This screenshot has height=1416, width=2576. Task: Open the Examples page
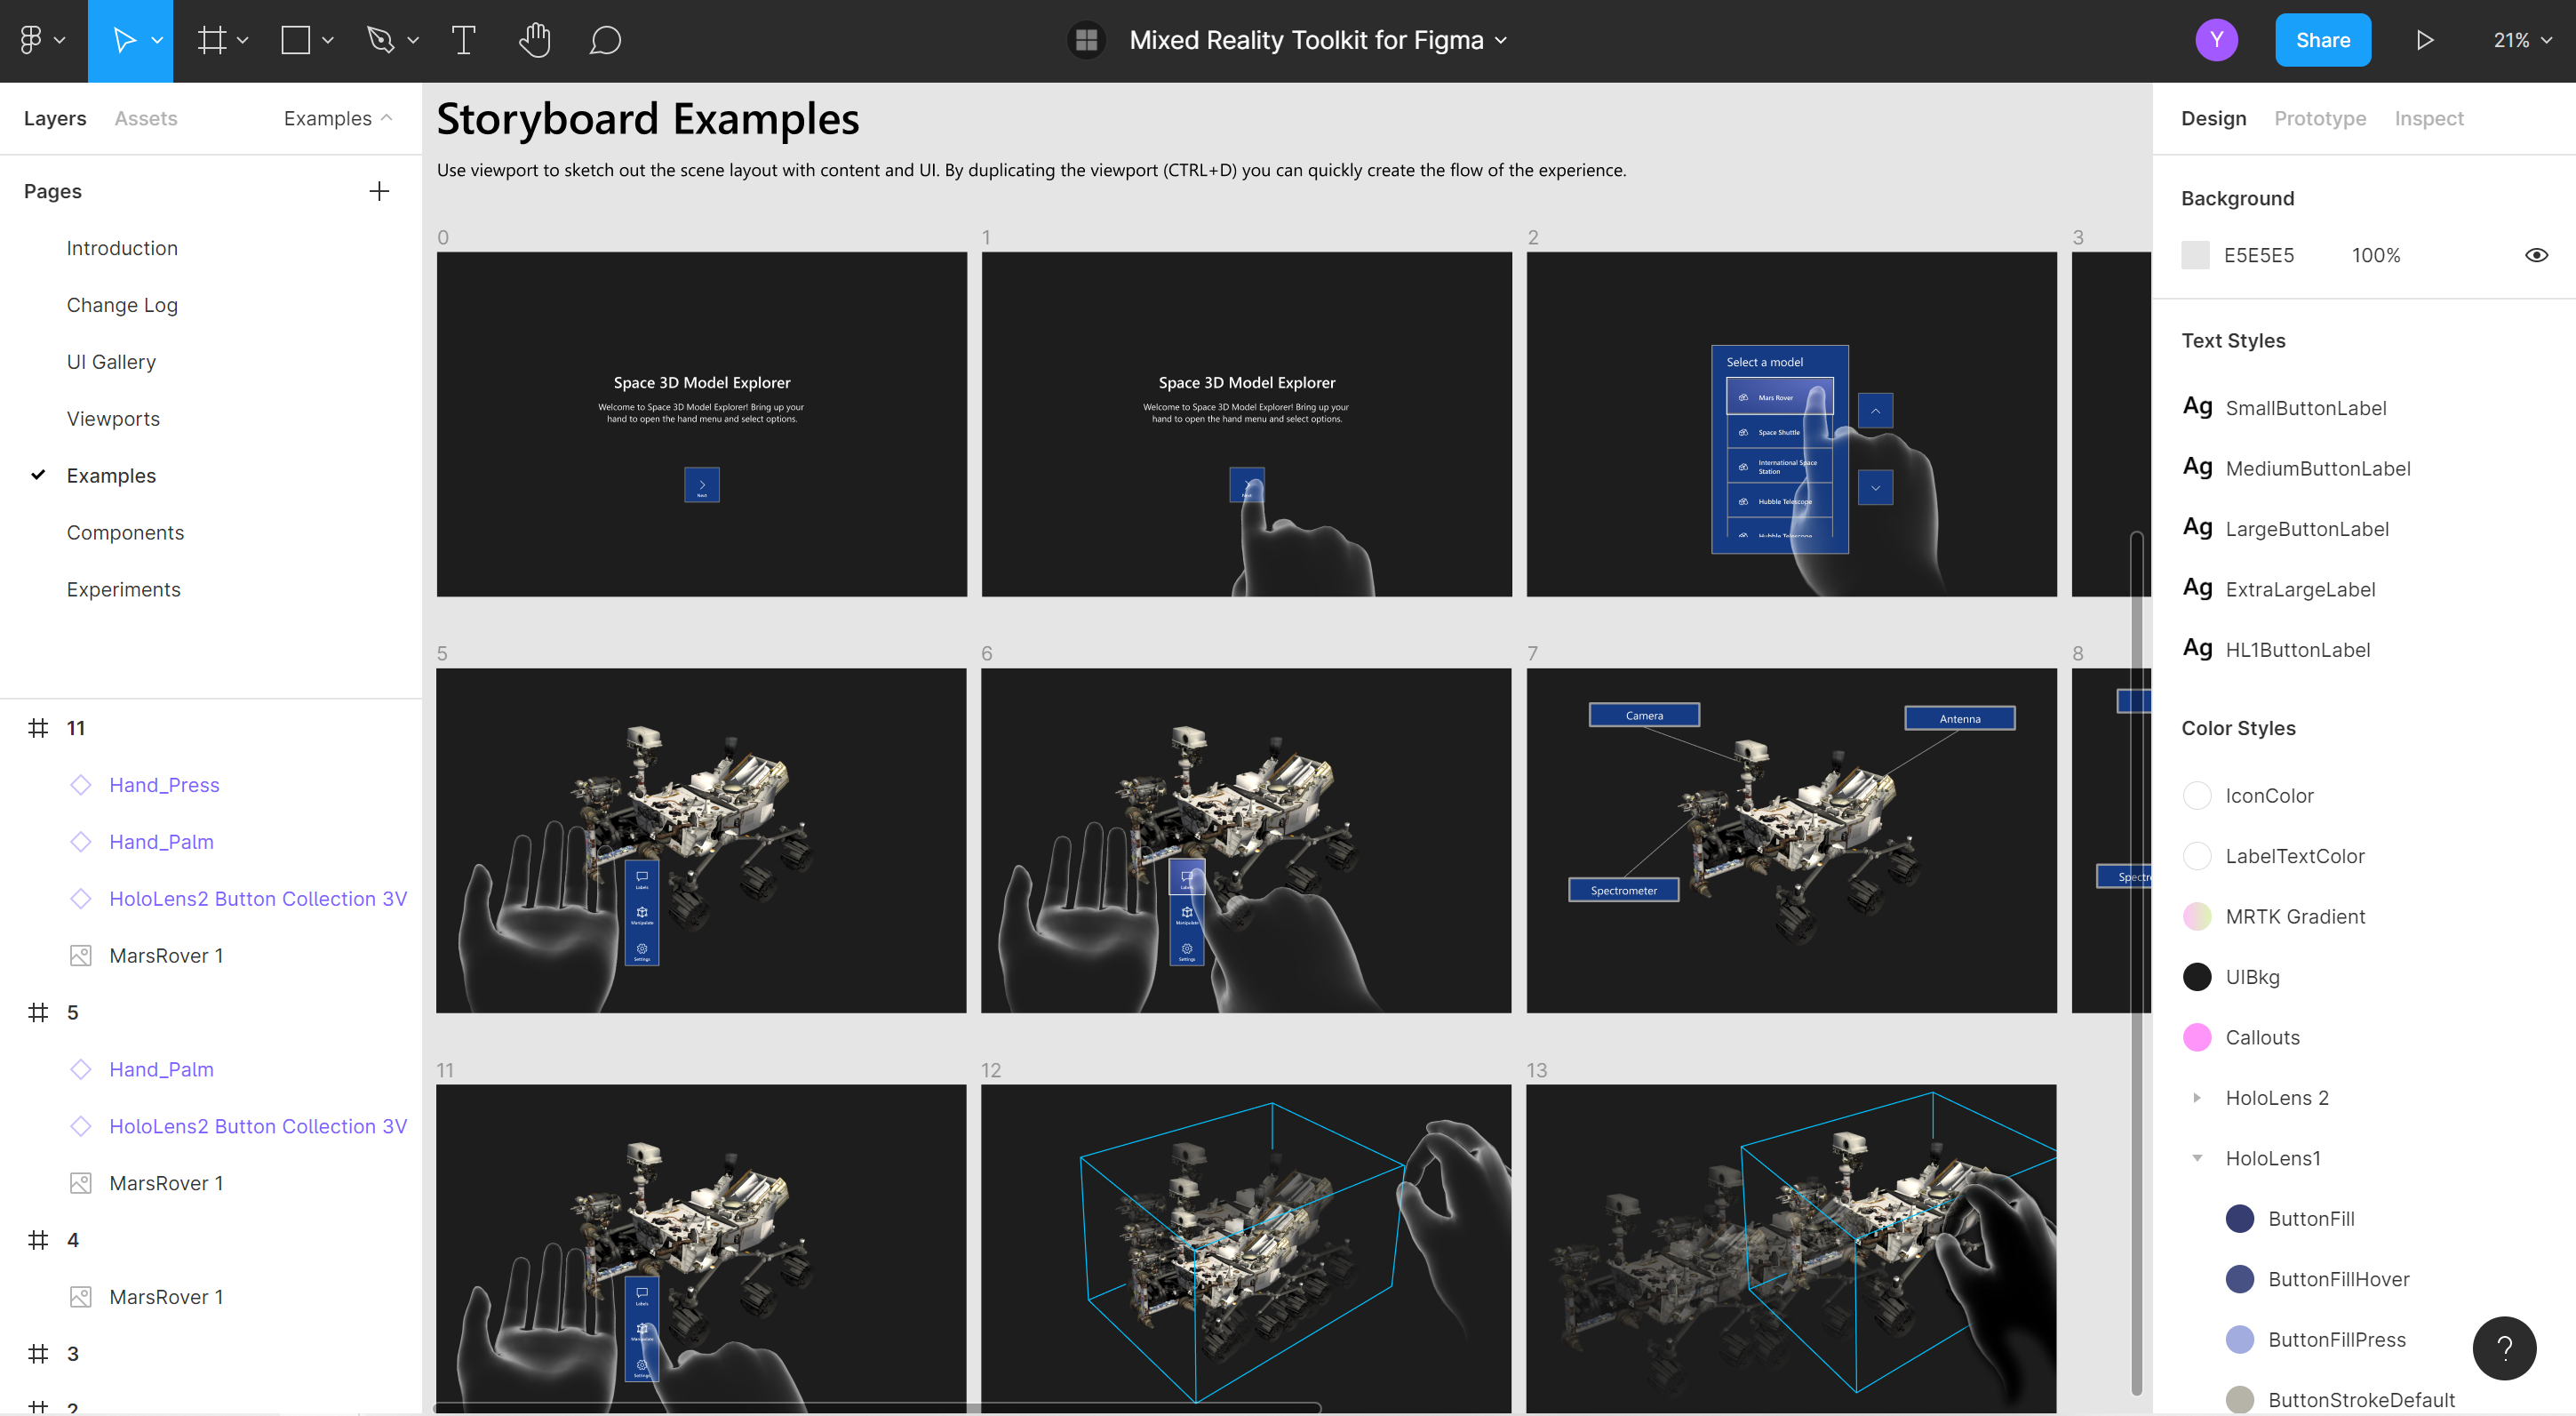112,475
